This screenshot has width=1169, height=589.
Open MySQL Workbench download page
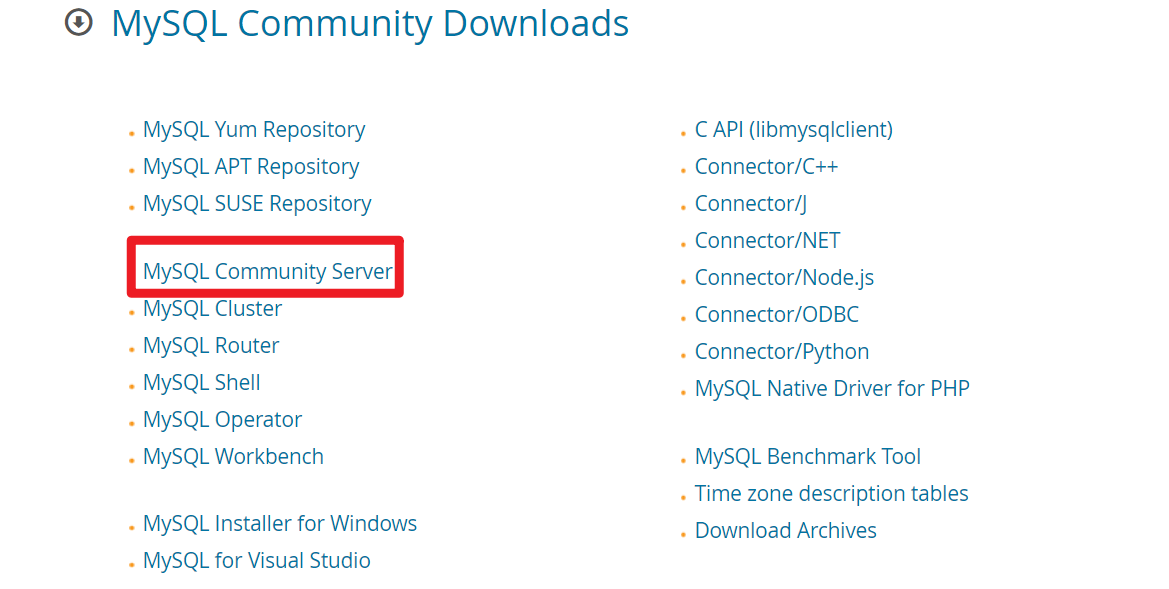tap(233, 456)
